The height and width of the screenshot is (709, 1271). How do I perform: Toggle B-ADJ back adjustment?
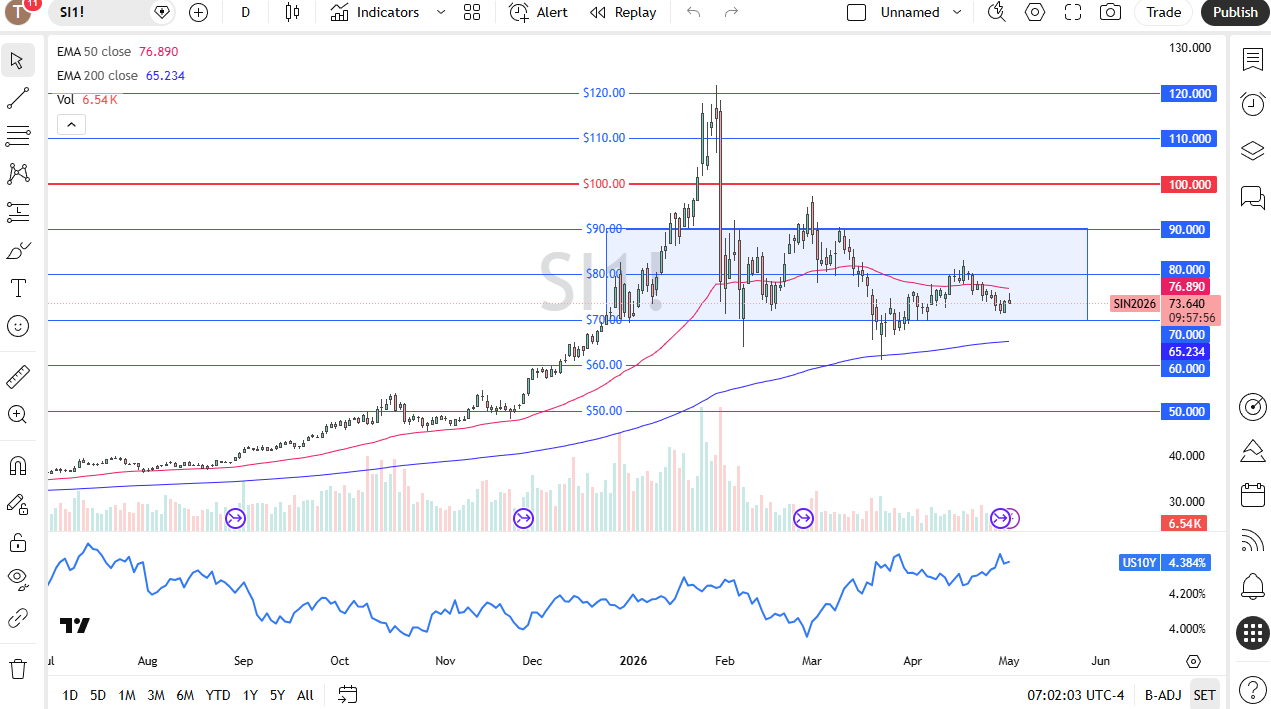pyautogui.click(x=1163, y=695)
